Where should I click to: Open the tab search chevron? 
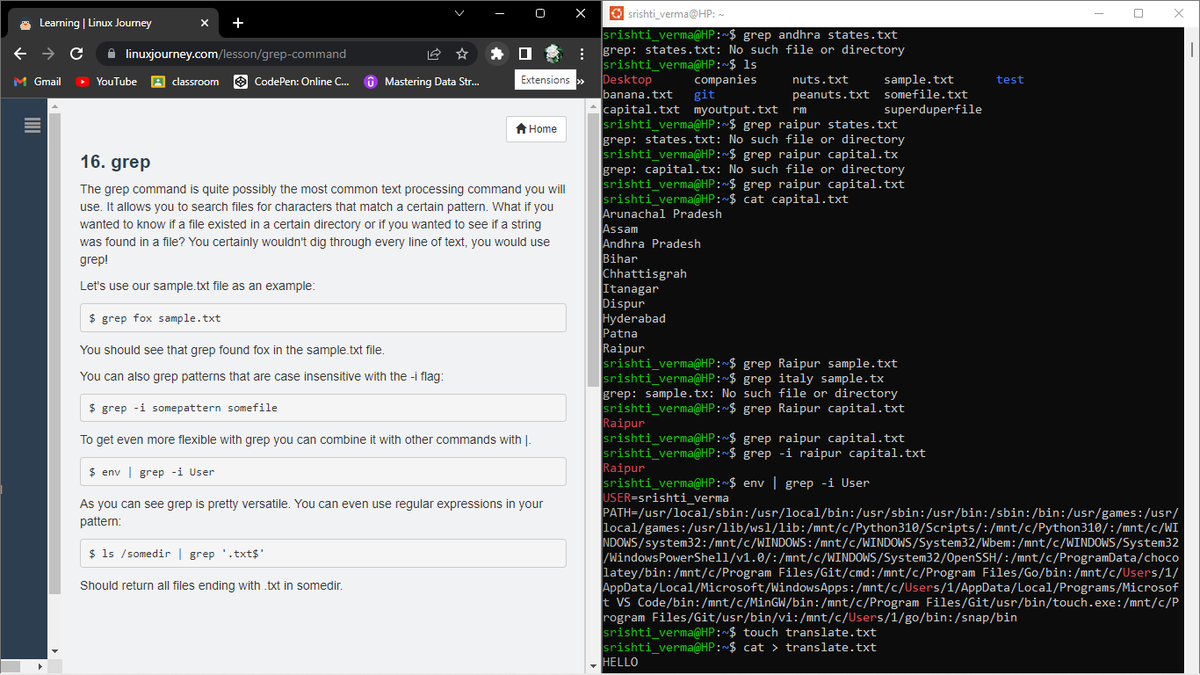pos(459,13)
